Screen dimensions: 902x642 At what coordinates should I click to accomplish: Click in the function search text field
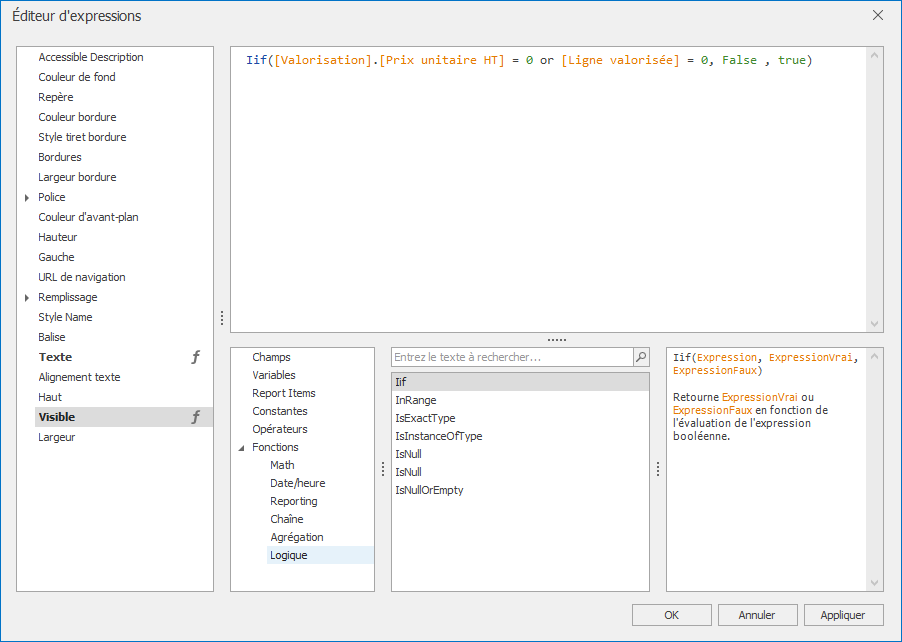(510, 357)
